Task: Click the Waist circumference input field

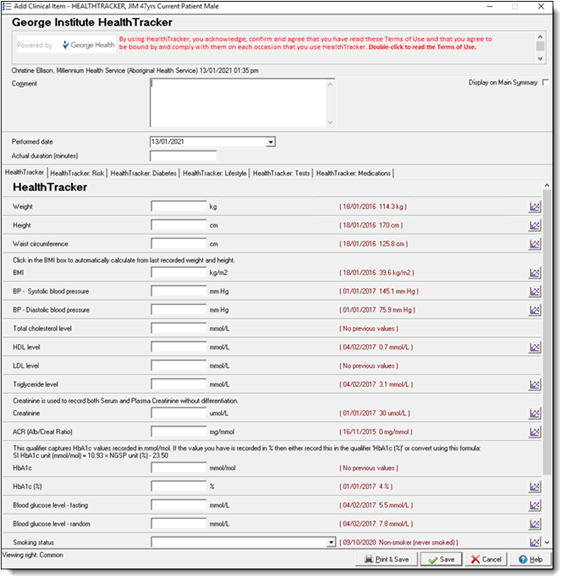Action: (178, 244)
